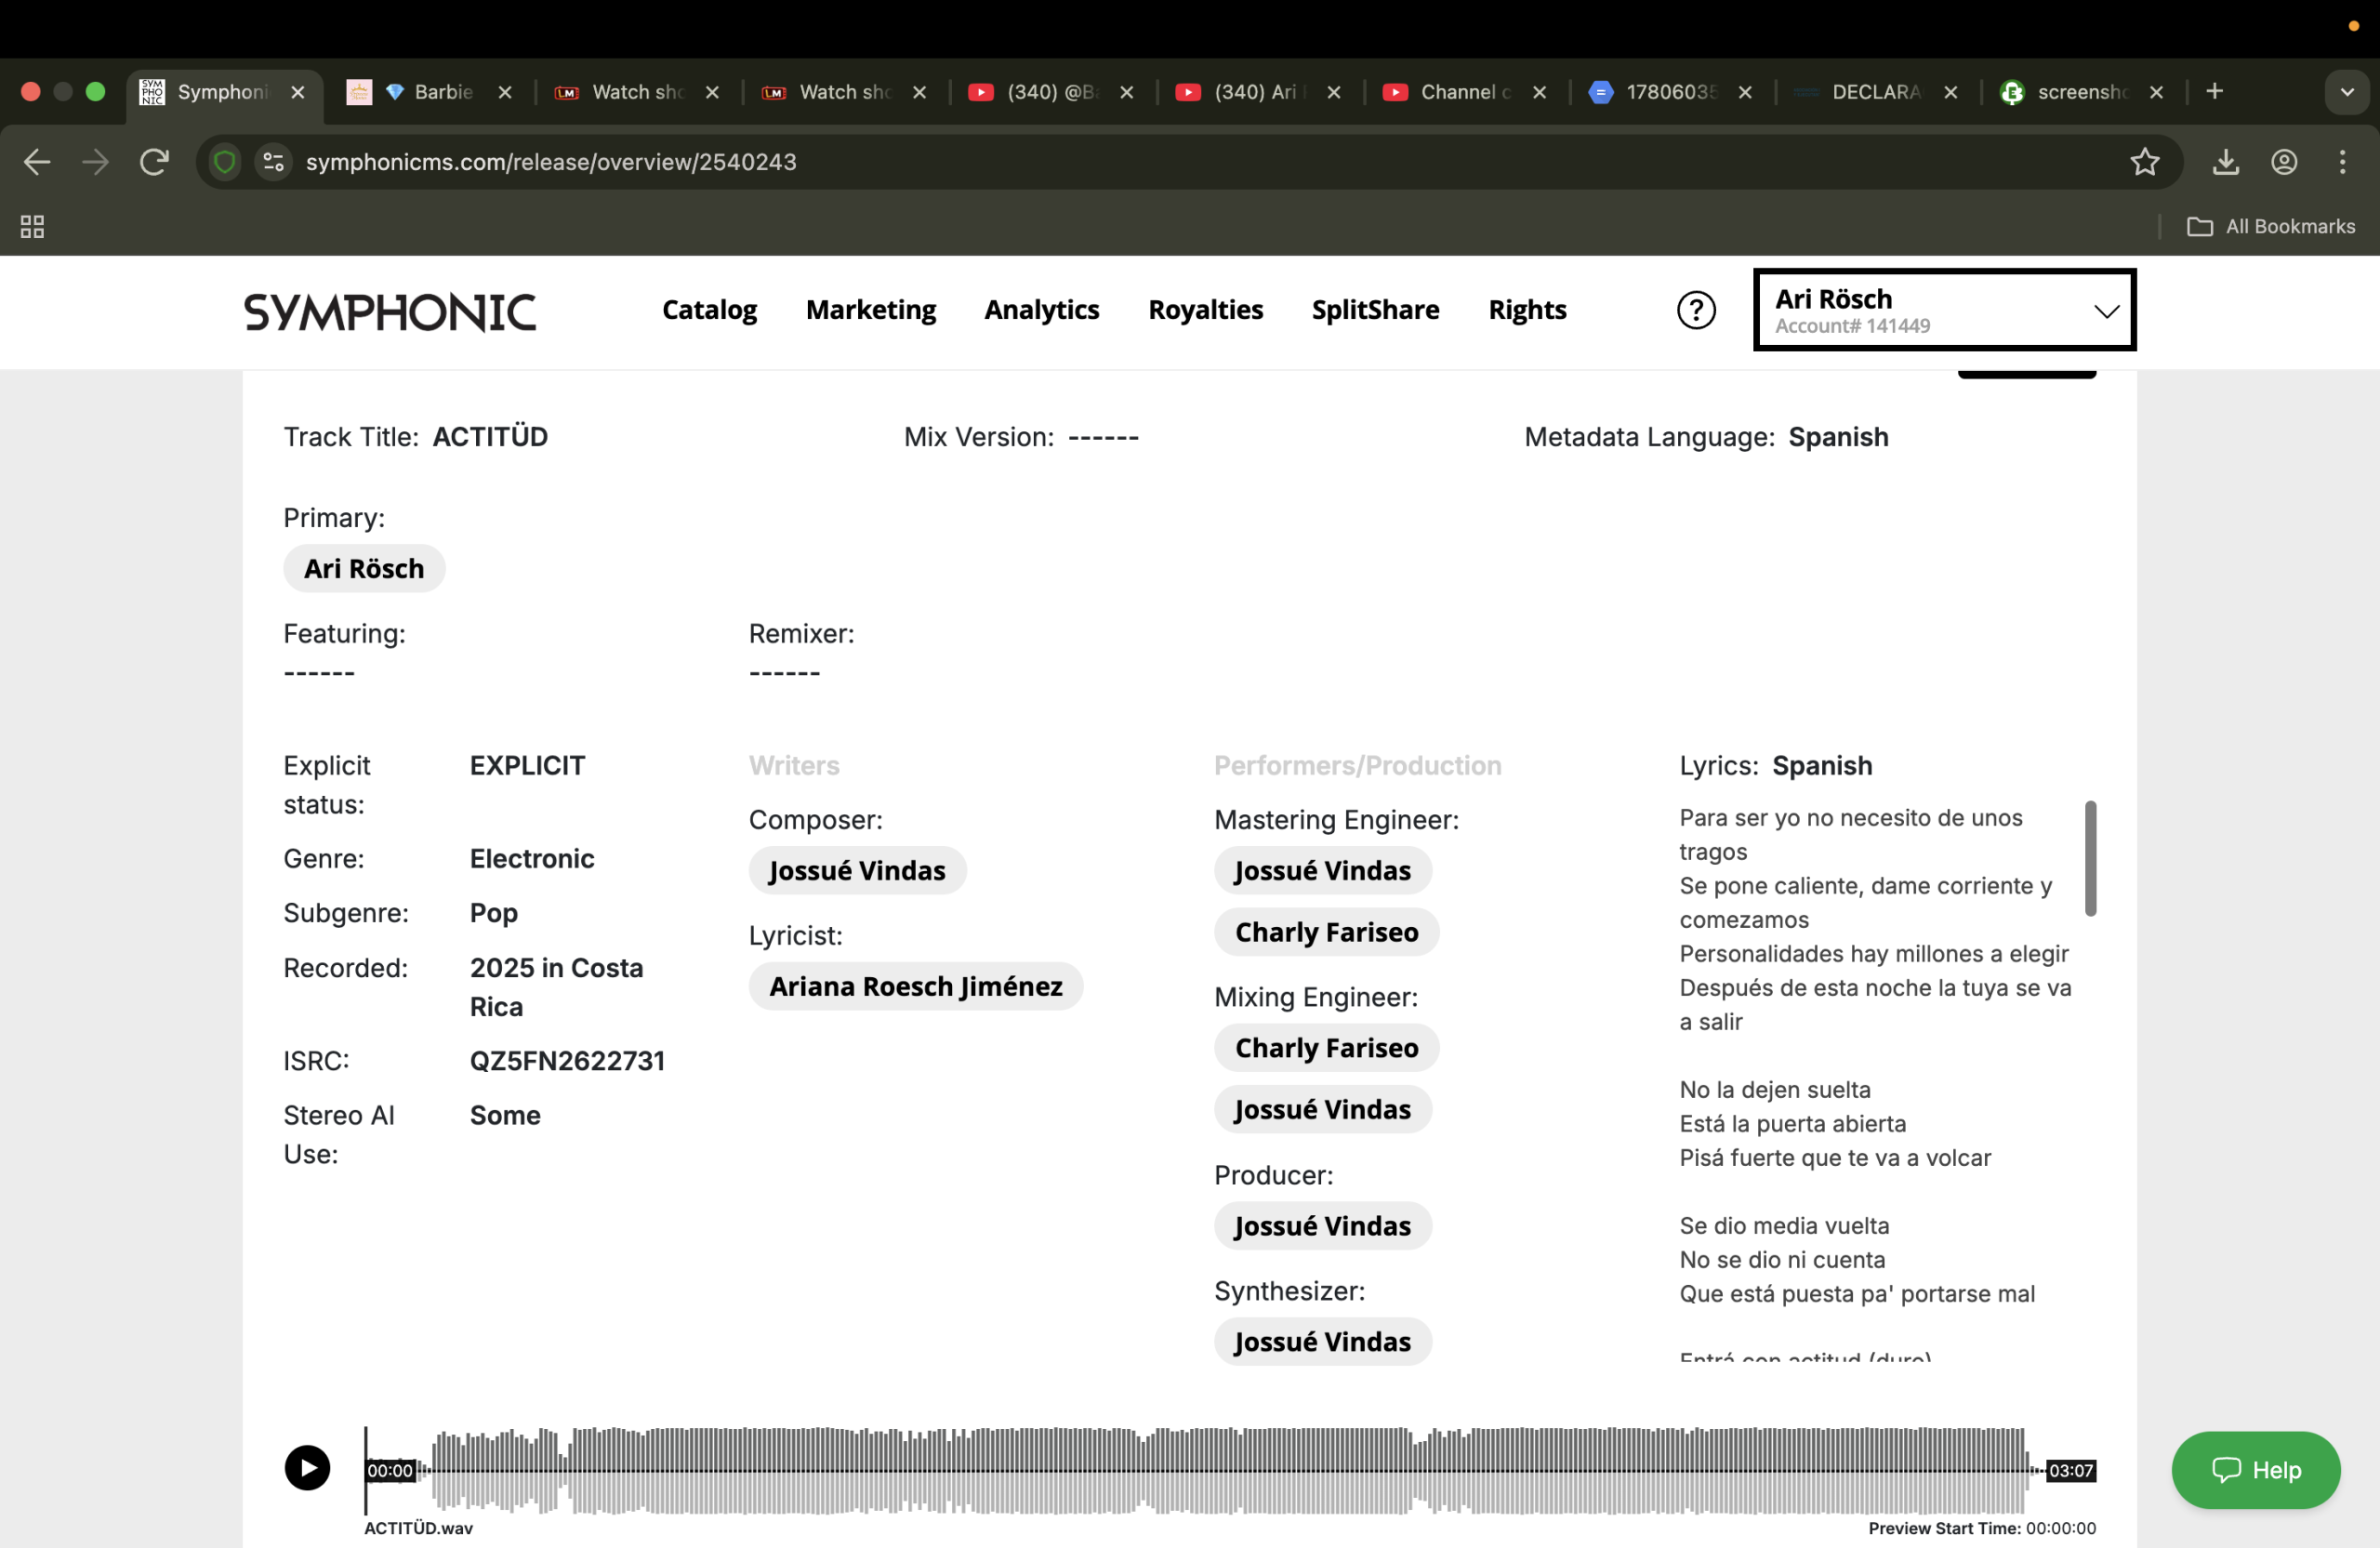Open the browser downloads icon

[2225, 162]
